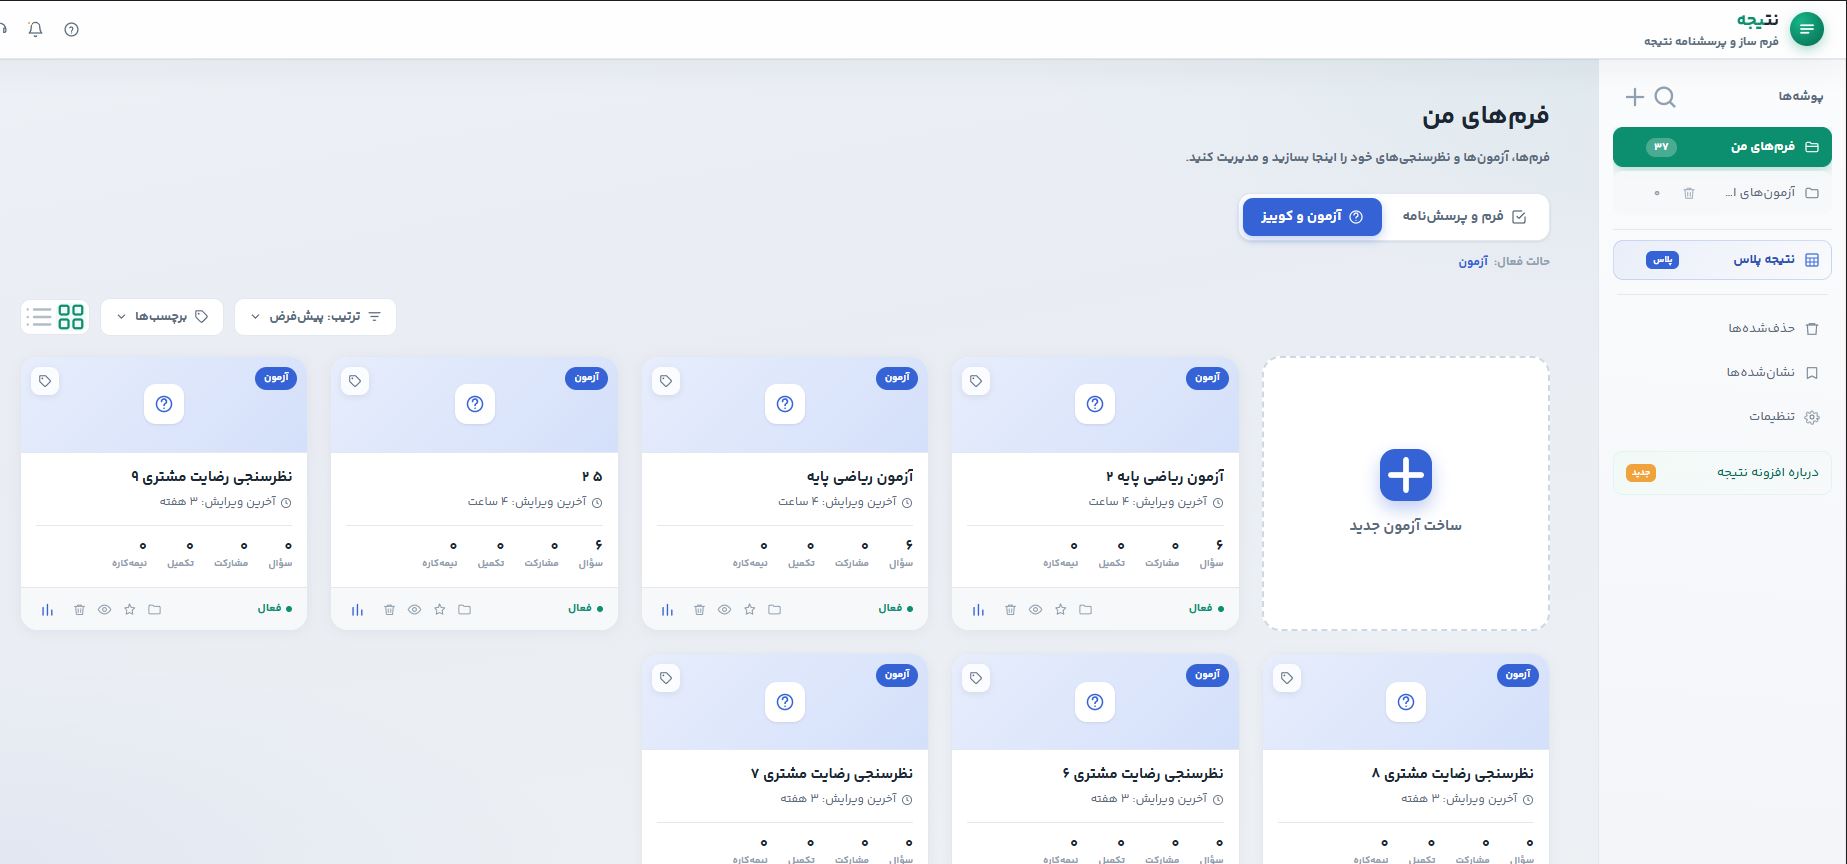Click the ۳۷ count badge on فرم‌های من
1847x864 pixels.
(x=1661, y=147)
